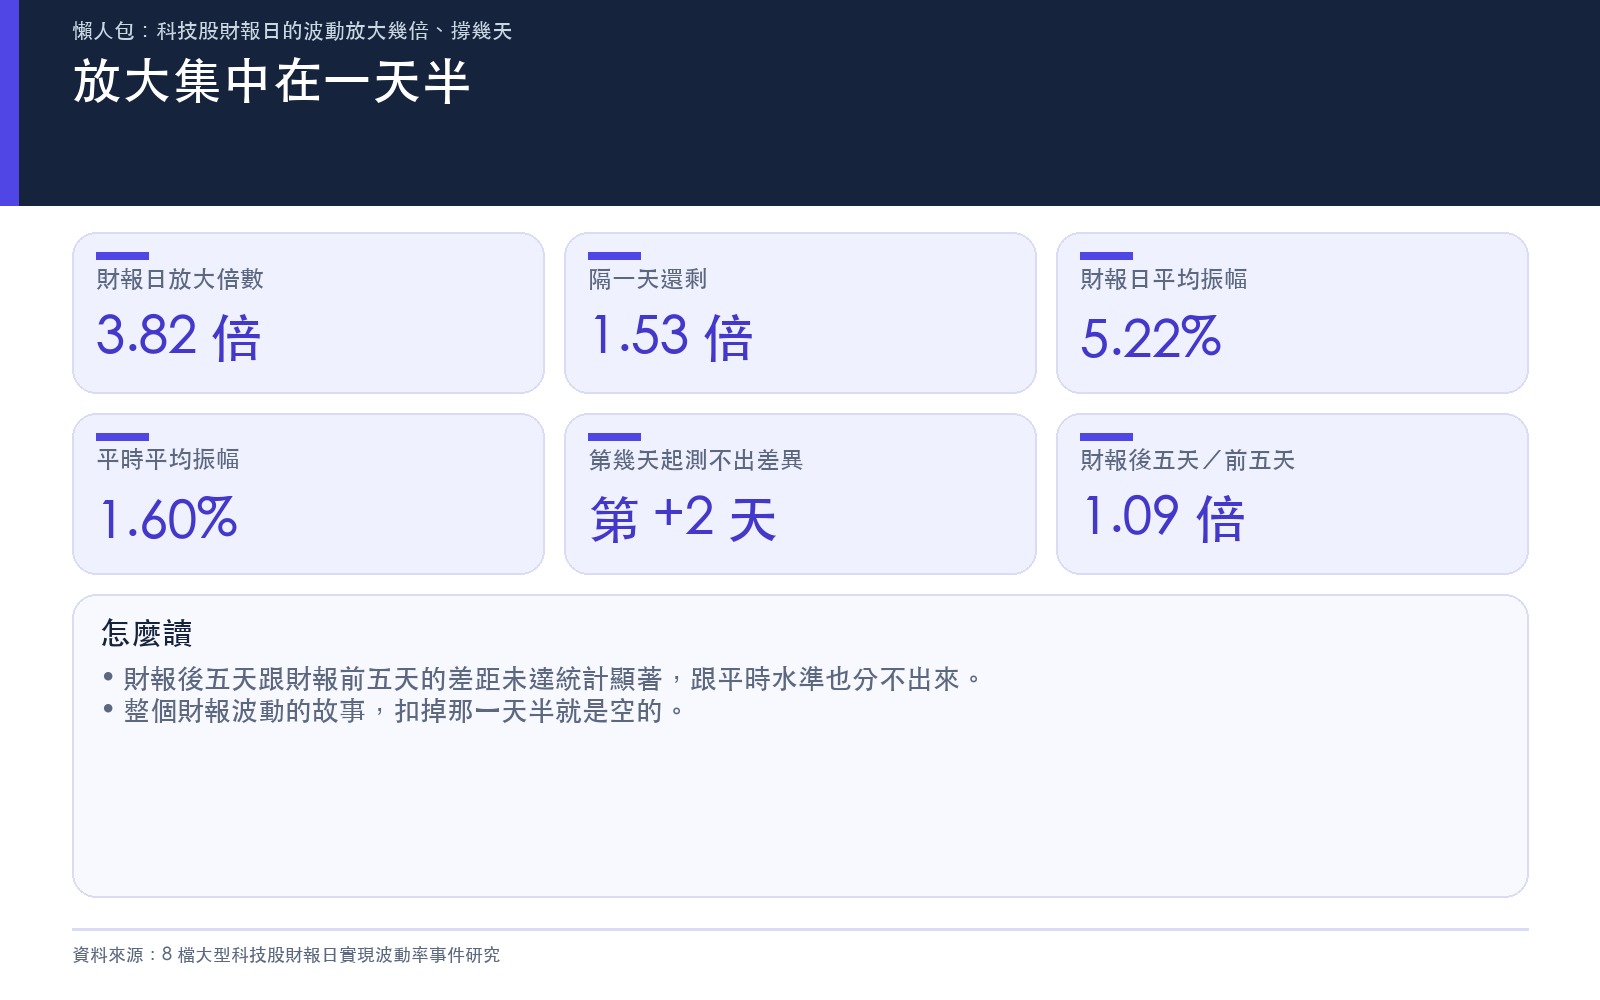
Task: Click the bullet starting with 整個財報波動的故事
Action: (x=394, y=711)
